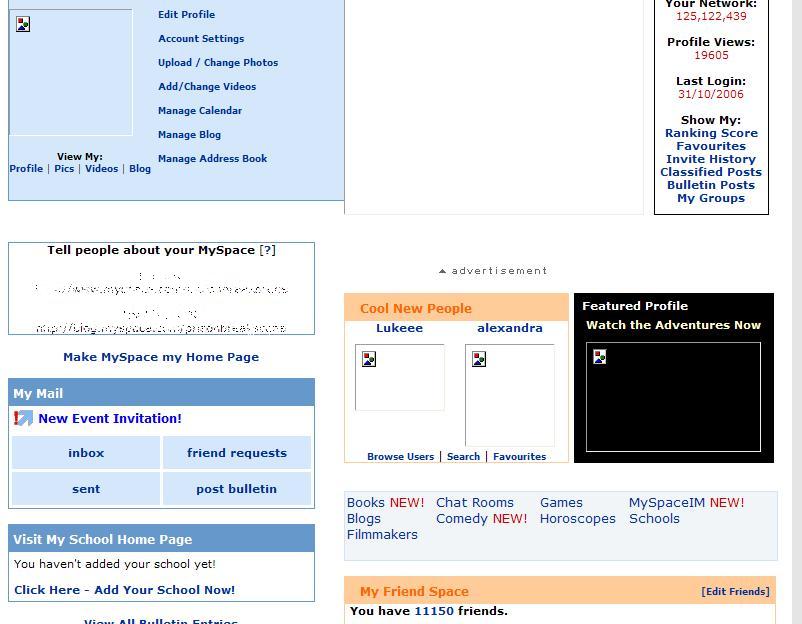The height and width of the screenshot is (624, 802).
Task: Click Your Network count 125,122,439
Action: [x=711, y=16]
